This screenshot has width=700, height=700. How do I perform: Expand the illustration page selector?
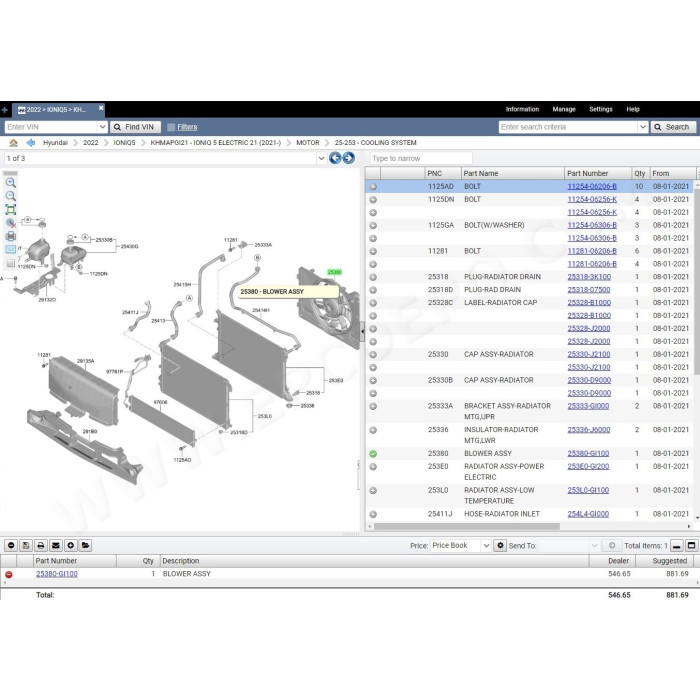tap(321, 158)
